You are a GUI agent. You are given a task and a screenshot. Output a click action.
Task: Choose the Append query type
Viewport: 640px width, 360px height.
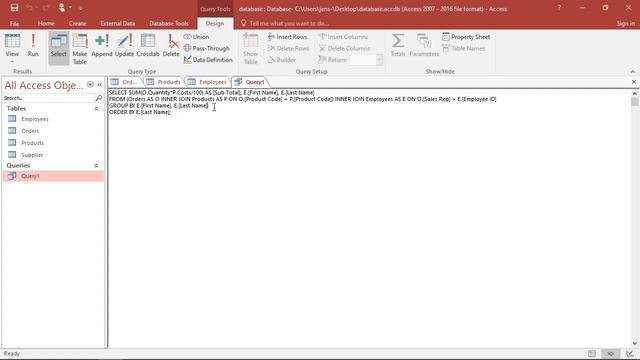click(102, 45)
